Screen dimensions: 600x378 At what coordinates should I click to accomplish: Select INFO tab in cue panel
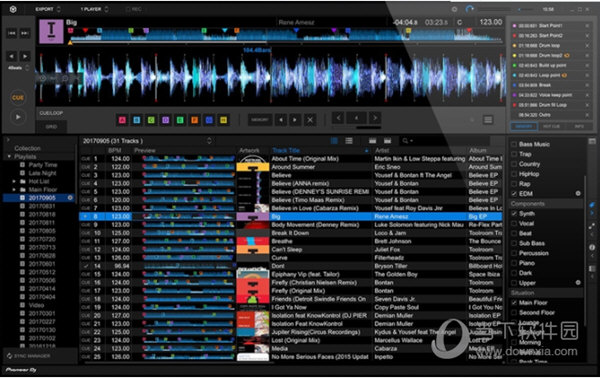coord(579,126)
